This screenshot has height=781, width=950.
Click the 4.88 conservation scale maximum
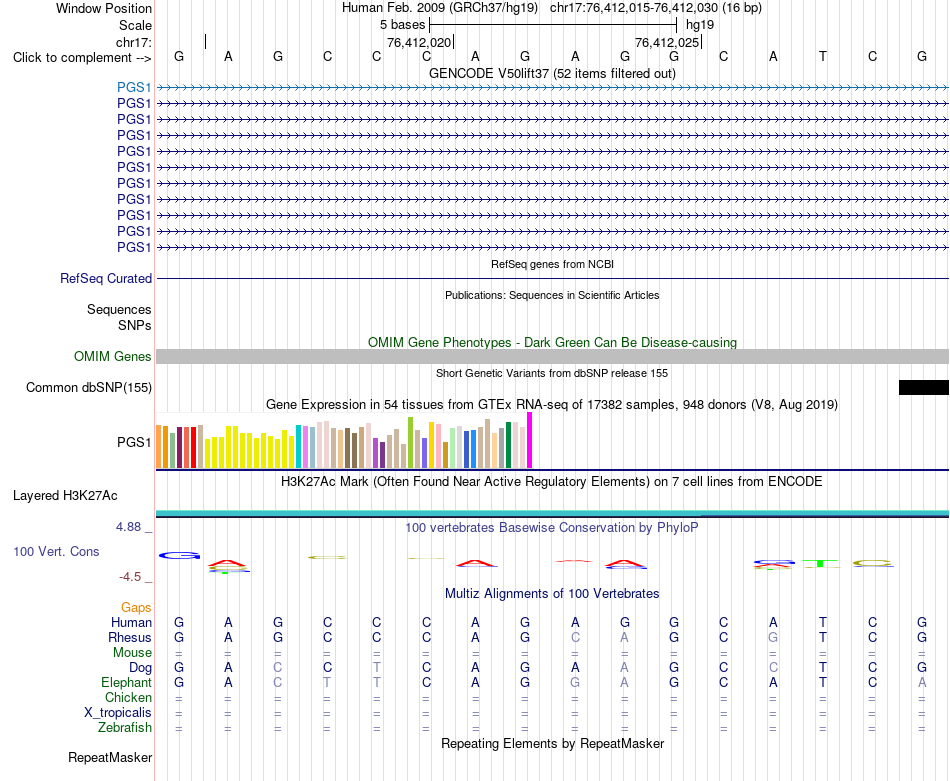coord(128,527)
